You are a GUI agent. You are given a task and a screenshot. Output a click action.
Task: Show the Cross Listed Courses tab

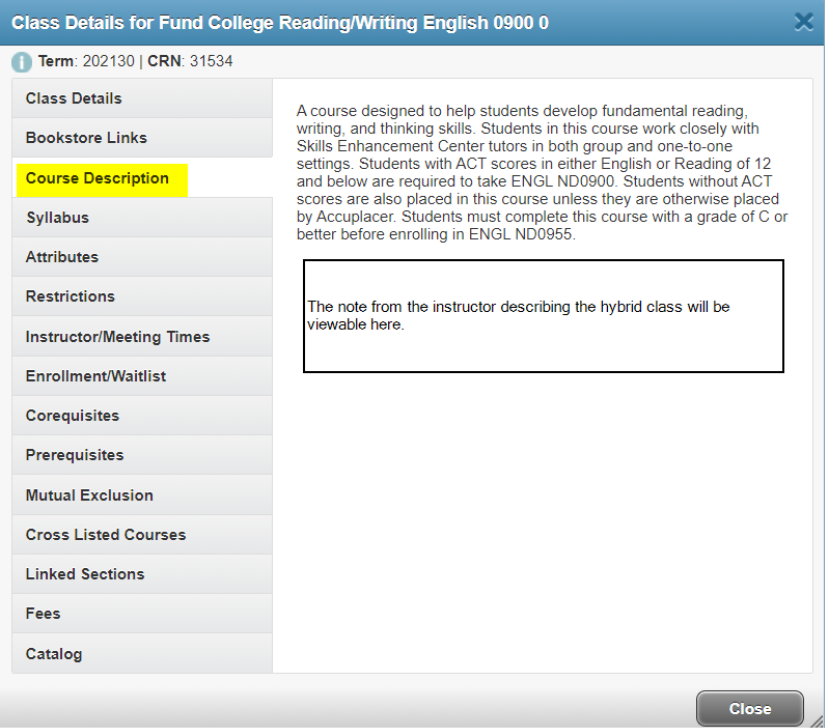(106, 535)
